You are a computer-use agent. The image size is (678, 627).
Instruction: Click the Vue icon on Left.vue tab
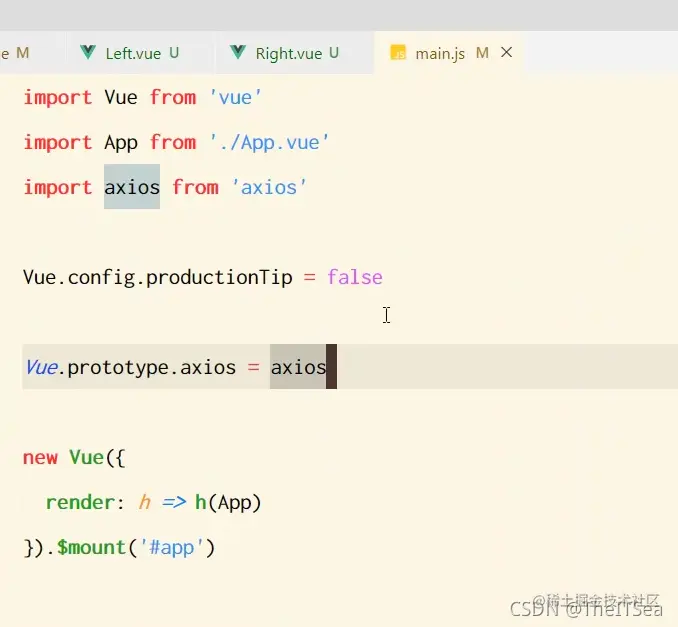[88, 52]
